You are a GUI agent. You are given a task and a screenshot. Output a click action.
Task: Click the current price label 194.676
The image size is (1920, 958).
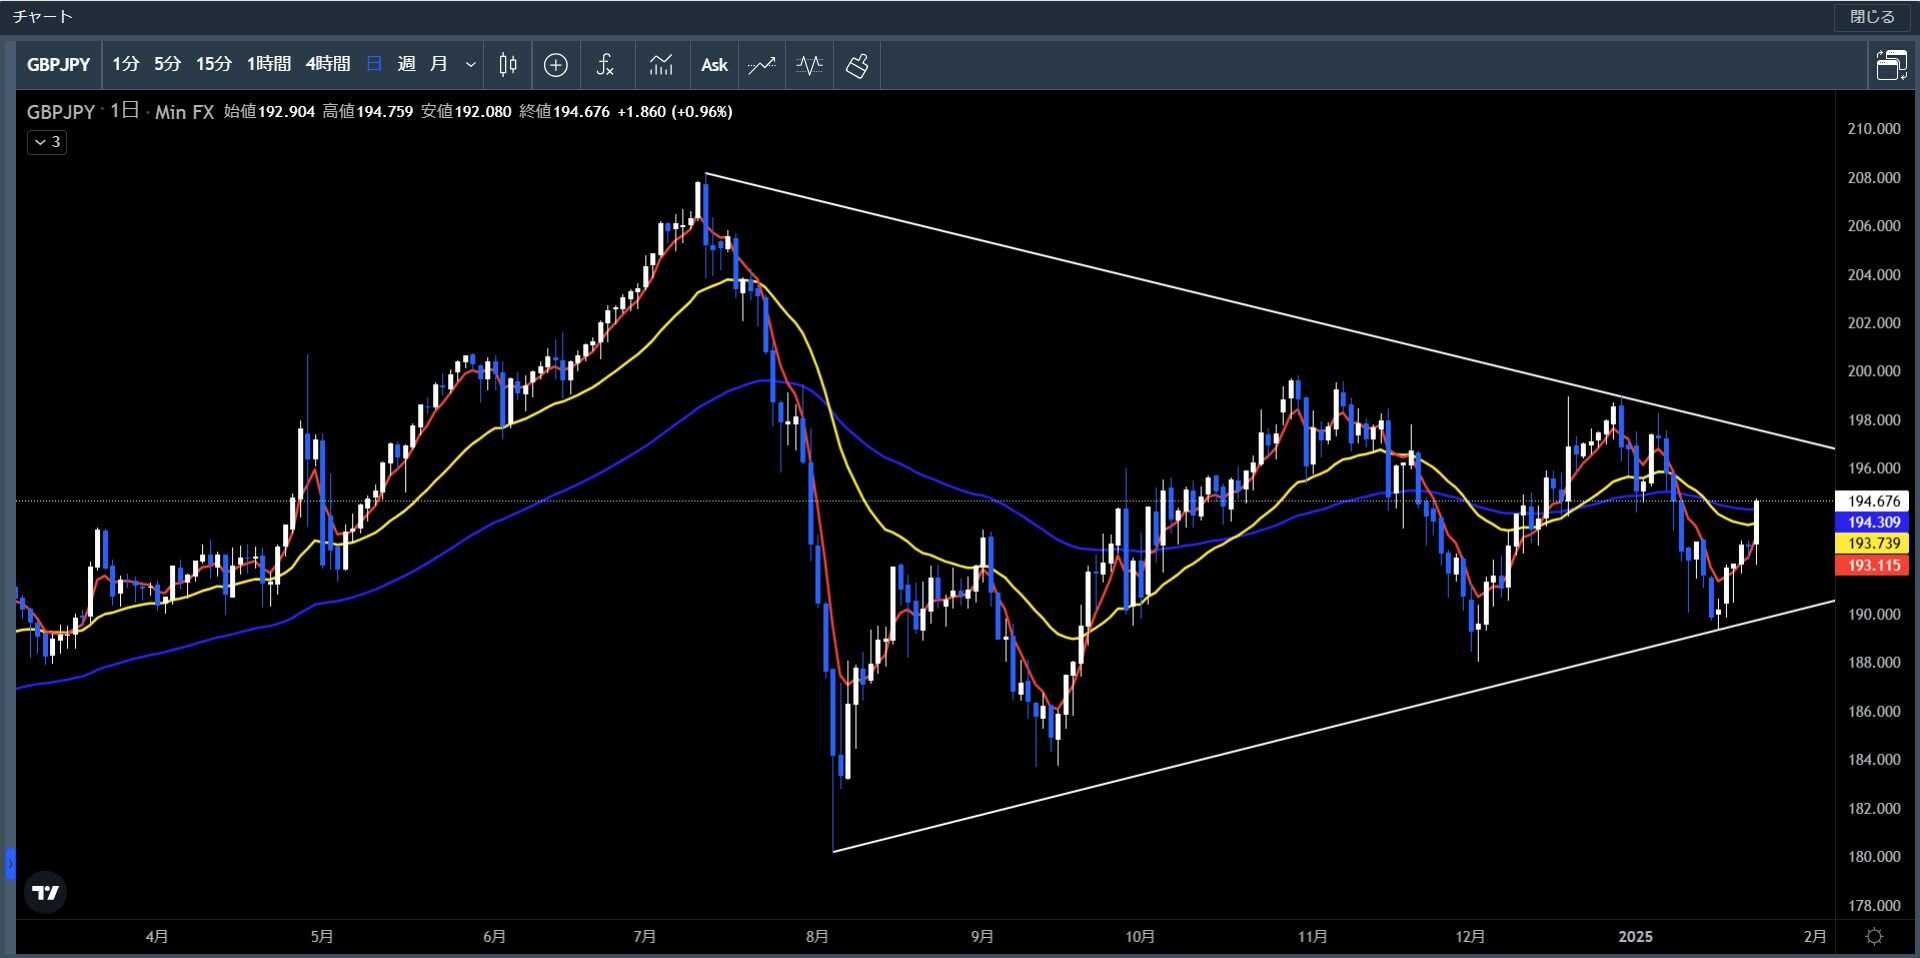(x=1873, y=501)
